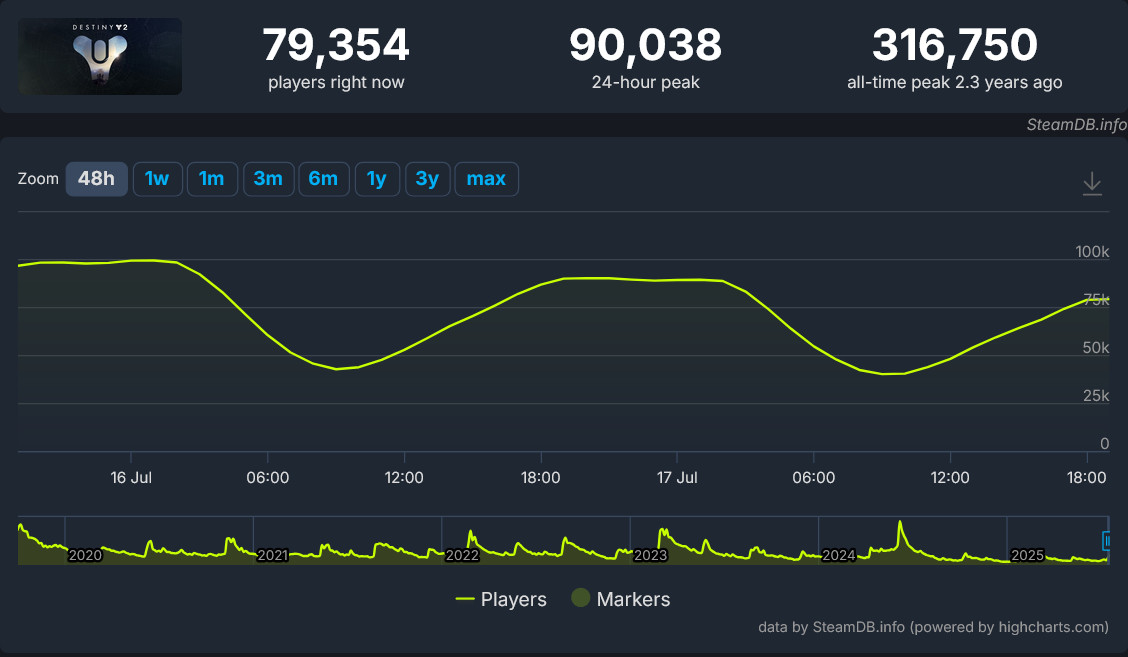Grab the navigator's right range handle
This screenshot has height=657, width=1128.
click(x=1106, y=540)
